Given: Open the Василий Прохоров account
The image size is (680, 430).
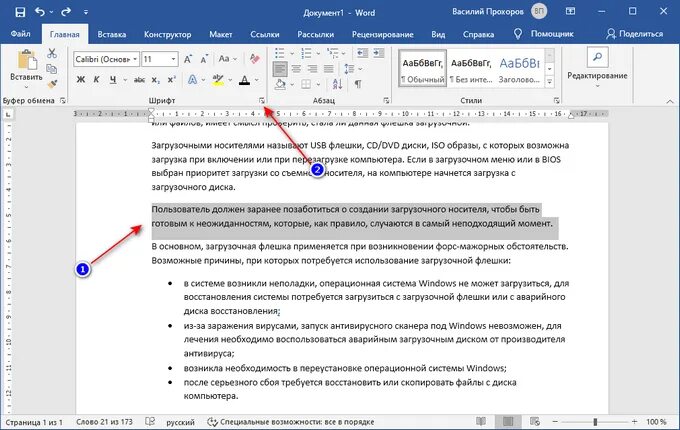Looking at the screenshot, I should coord(499,12).
